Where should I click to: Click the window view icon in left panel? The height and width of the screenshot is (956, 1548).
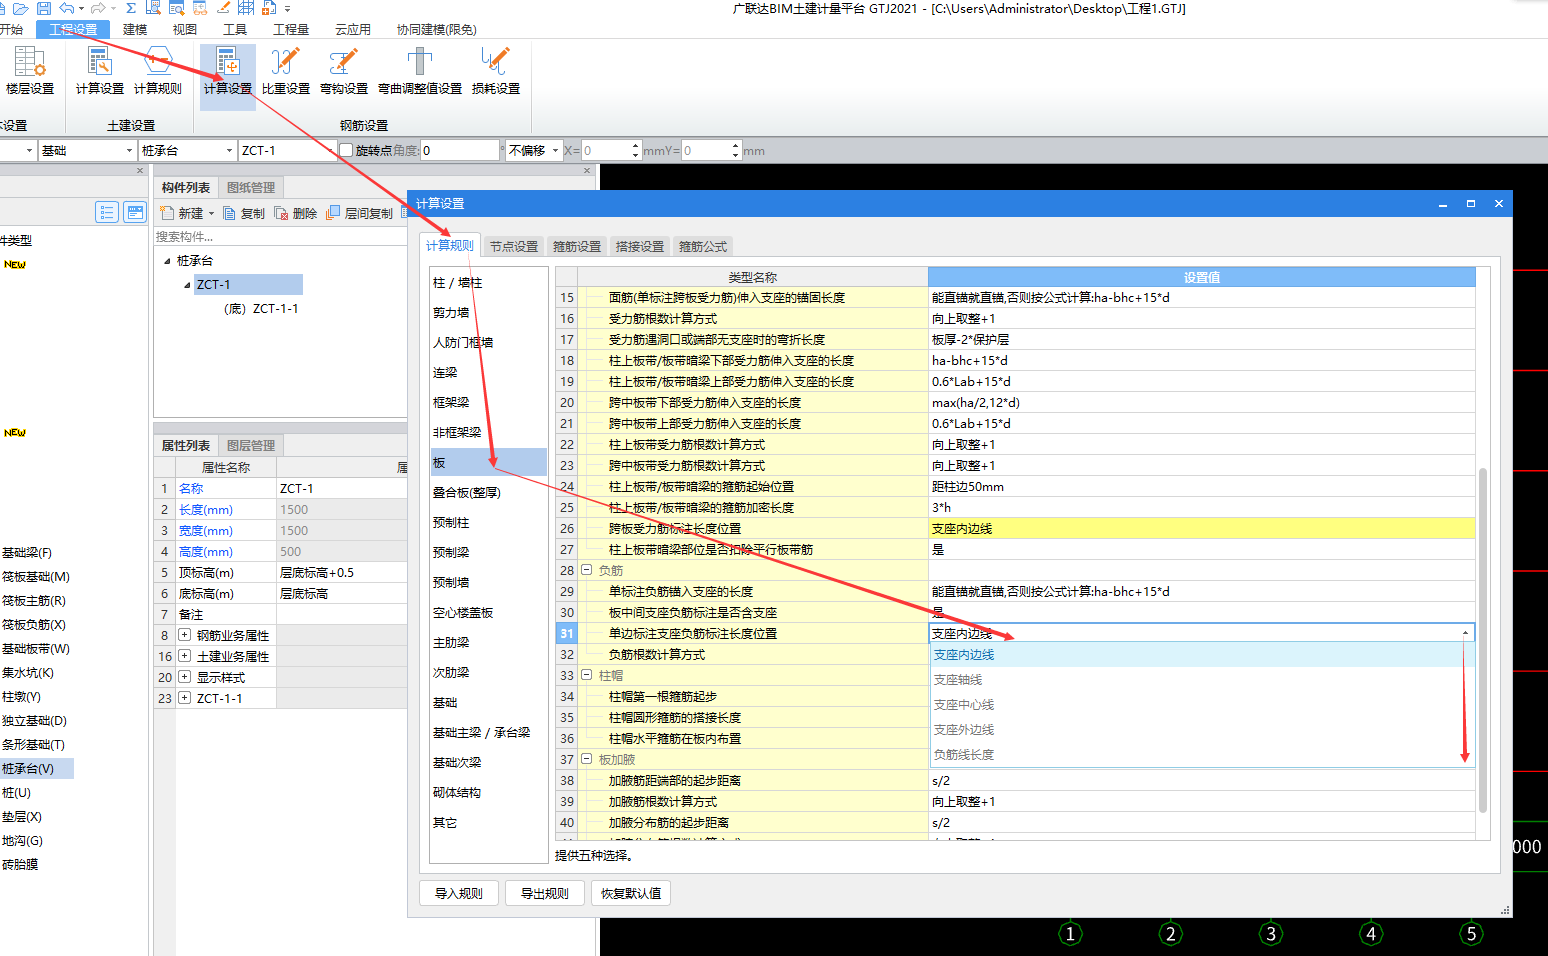point(135,212)
